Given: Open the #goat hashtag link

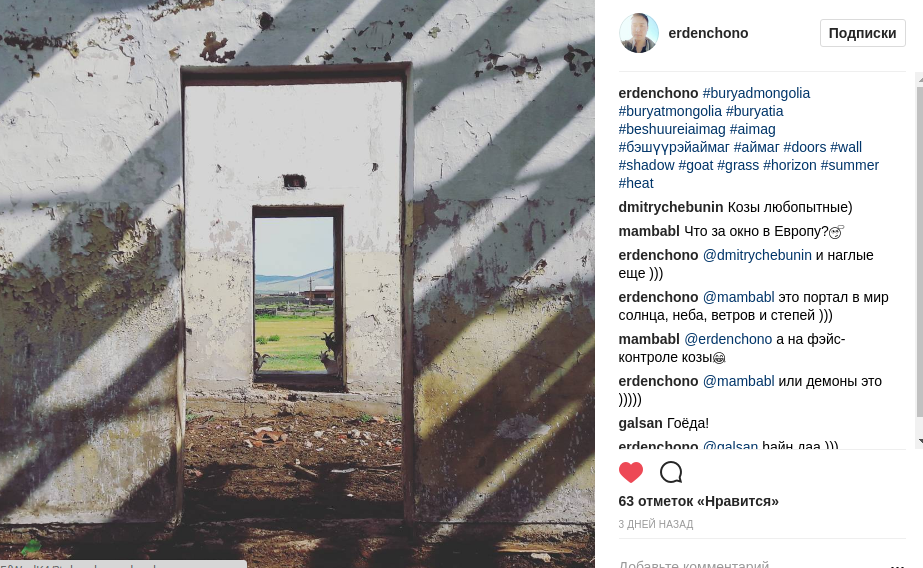Looking at the screenshot, I should click(695, 165).
